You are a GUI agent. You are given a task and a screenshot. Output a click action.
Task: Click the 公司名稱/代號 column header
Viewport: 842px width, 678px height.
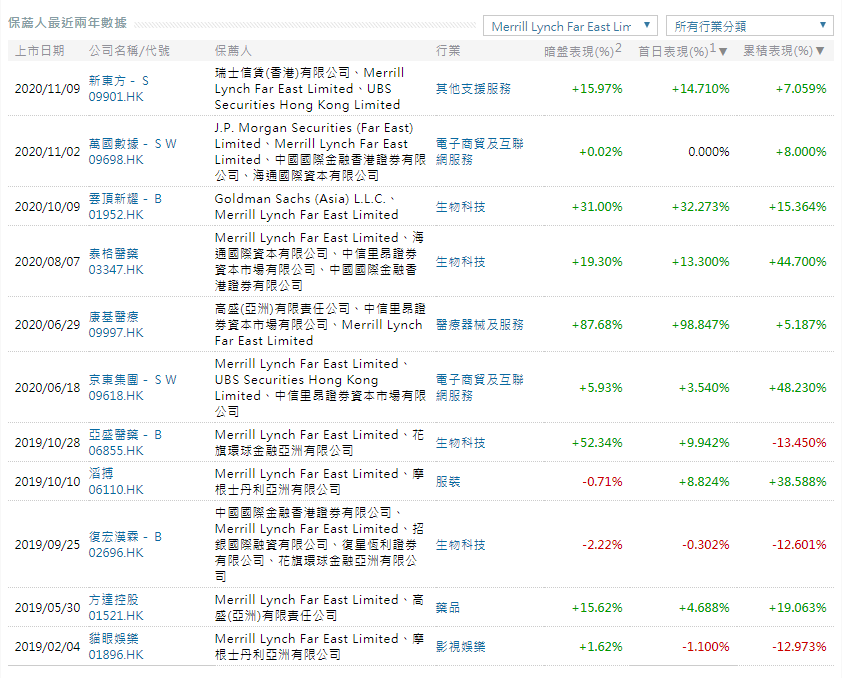point(129,50)
